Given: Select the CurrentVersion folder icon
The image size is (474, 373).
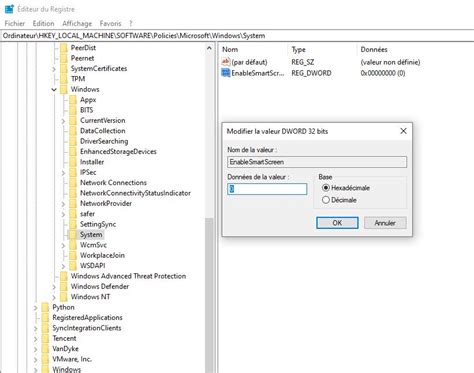Looking at the screenshot, I should point(73,120).
